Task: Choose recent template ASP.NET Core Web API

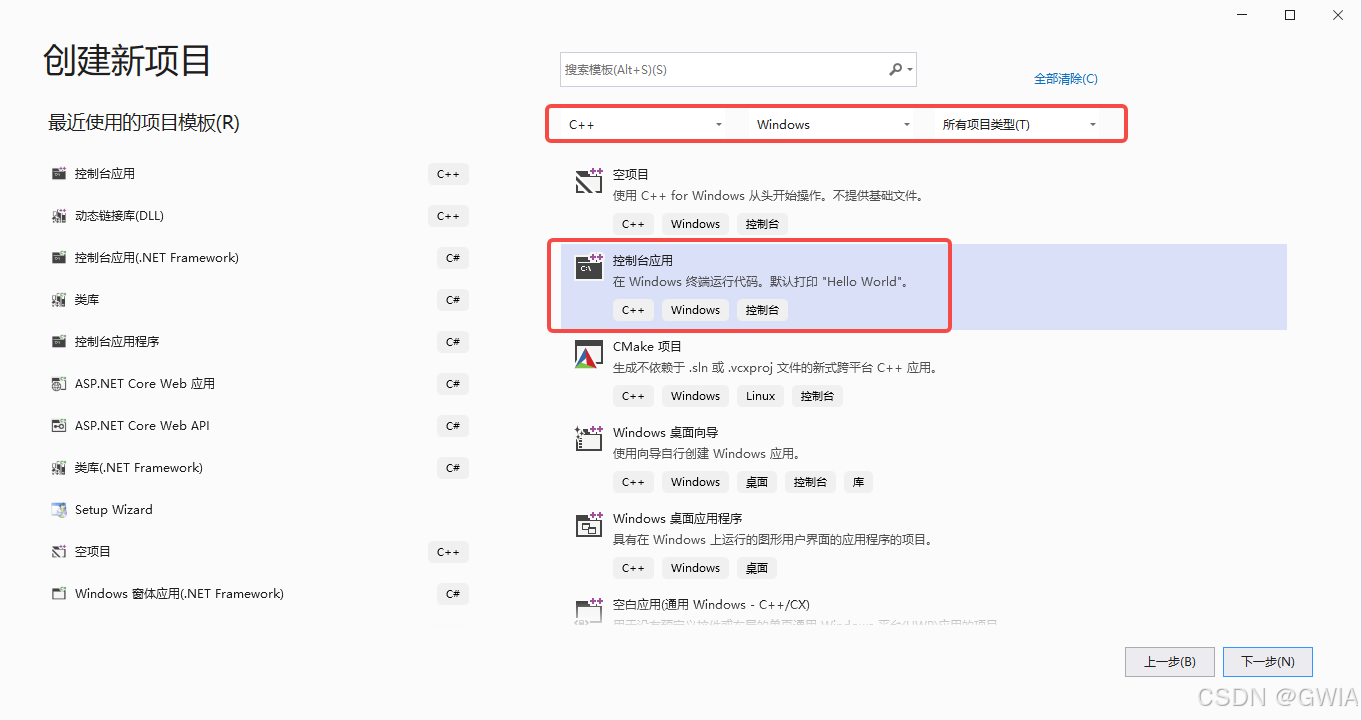Action: (142, 426)
